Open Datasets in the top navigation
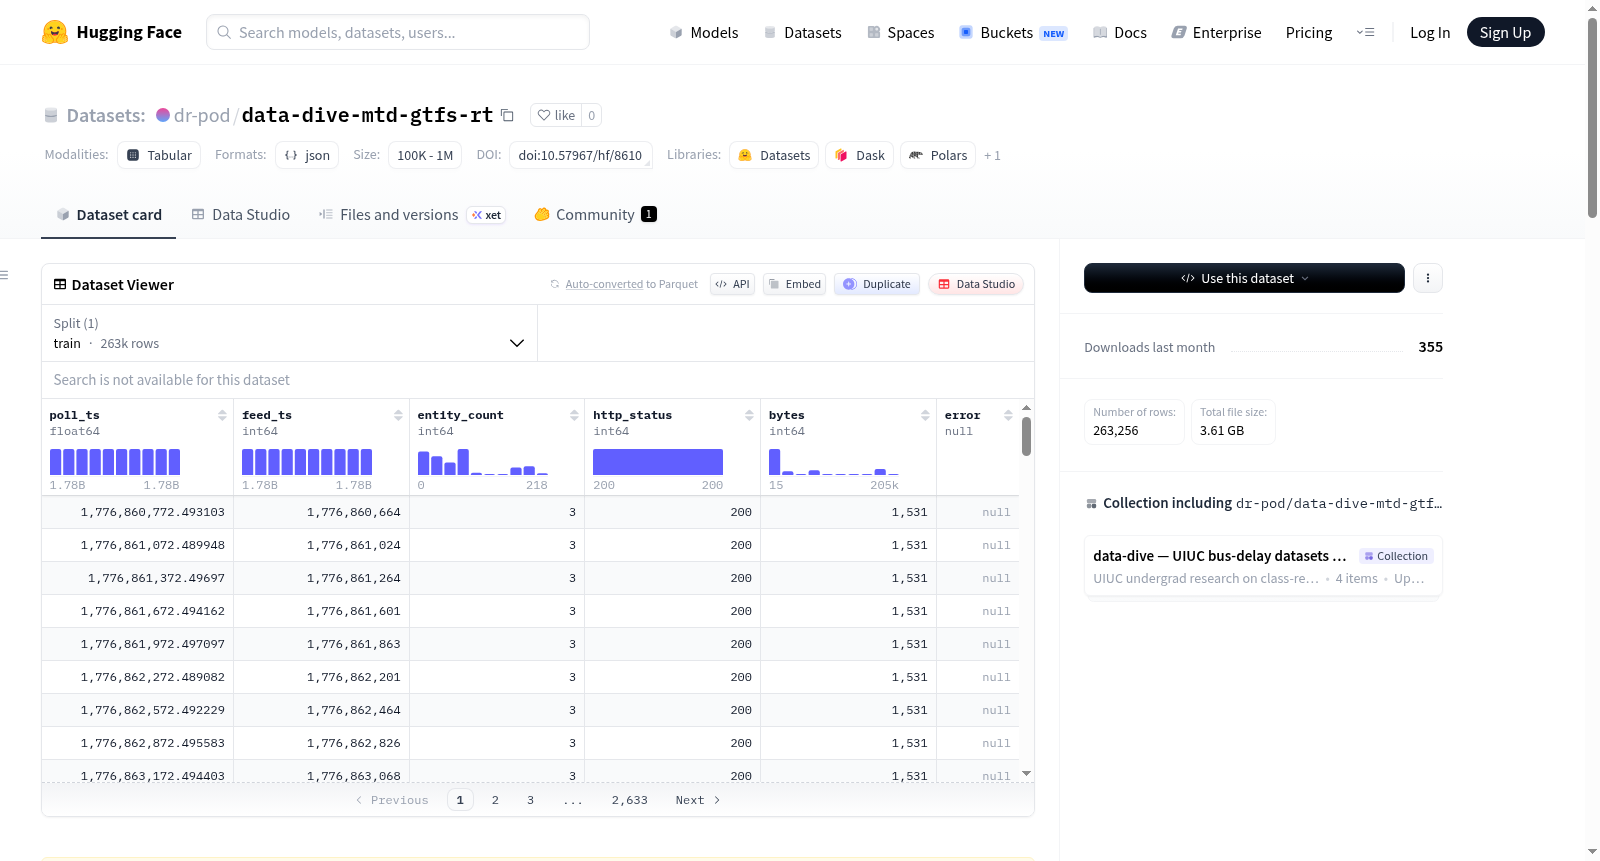 point(802,32)
